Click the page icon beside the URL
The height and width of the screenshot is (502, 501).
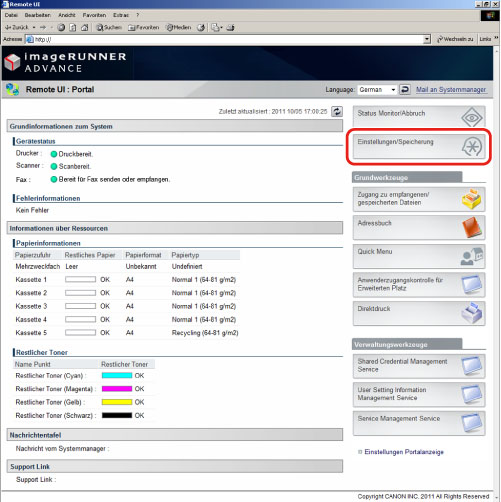(30, 39)
